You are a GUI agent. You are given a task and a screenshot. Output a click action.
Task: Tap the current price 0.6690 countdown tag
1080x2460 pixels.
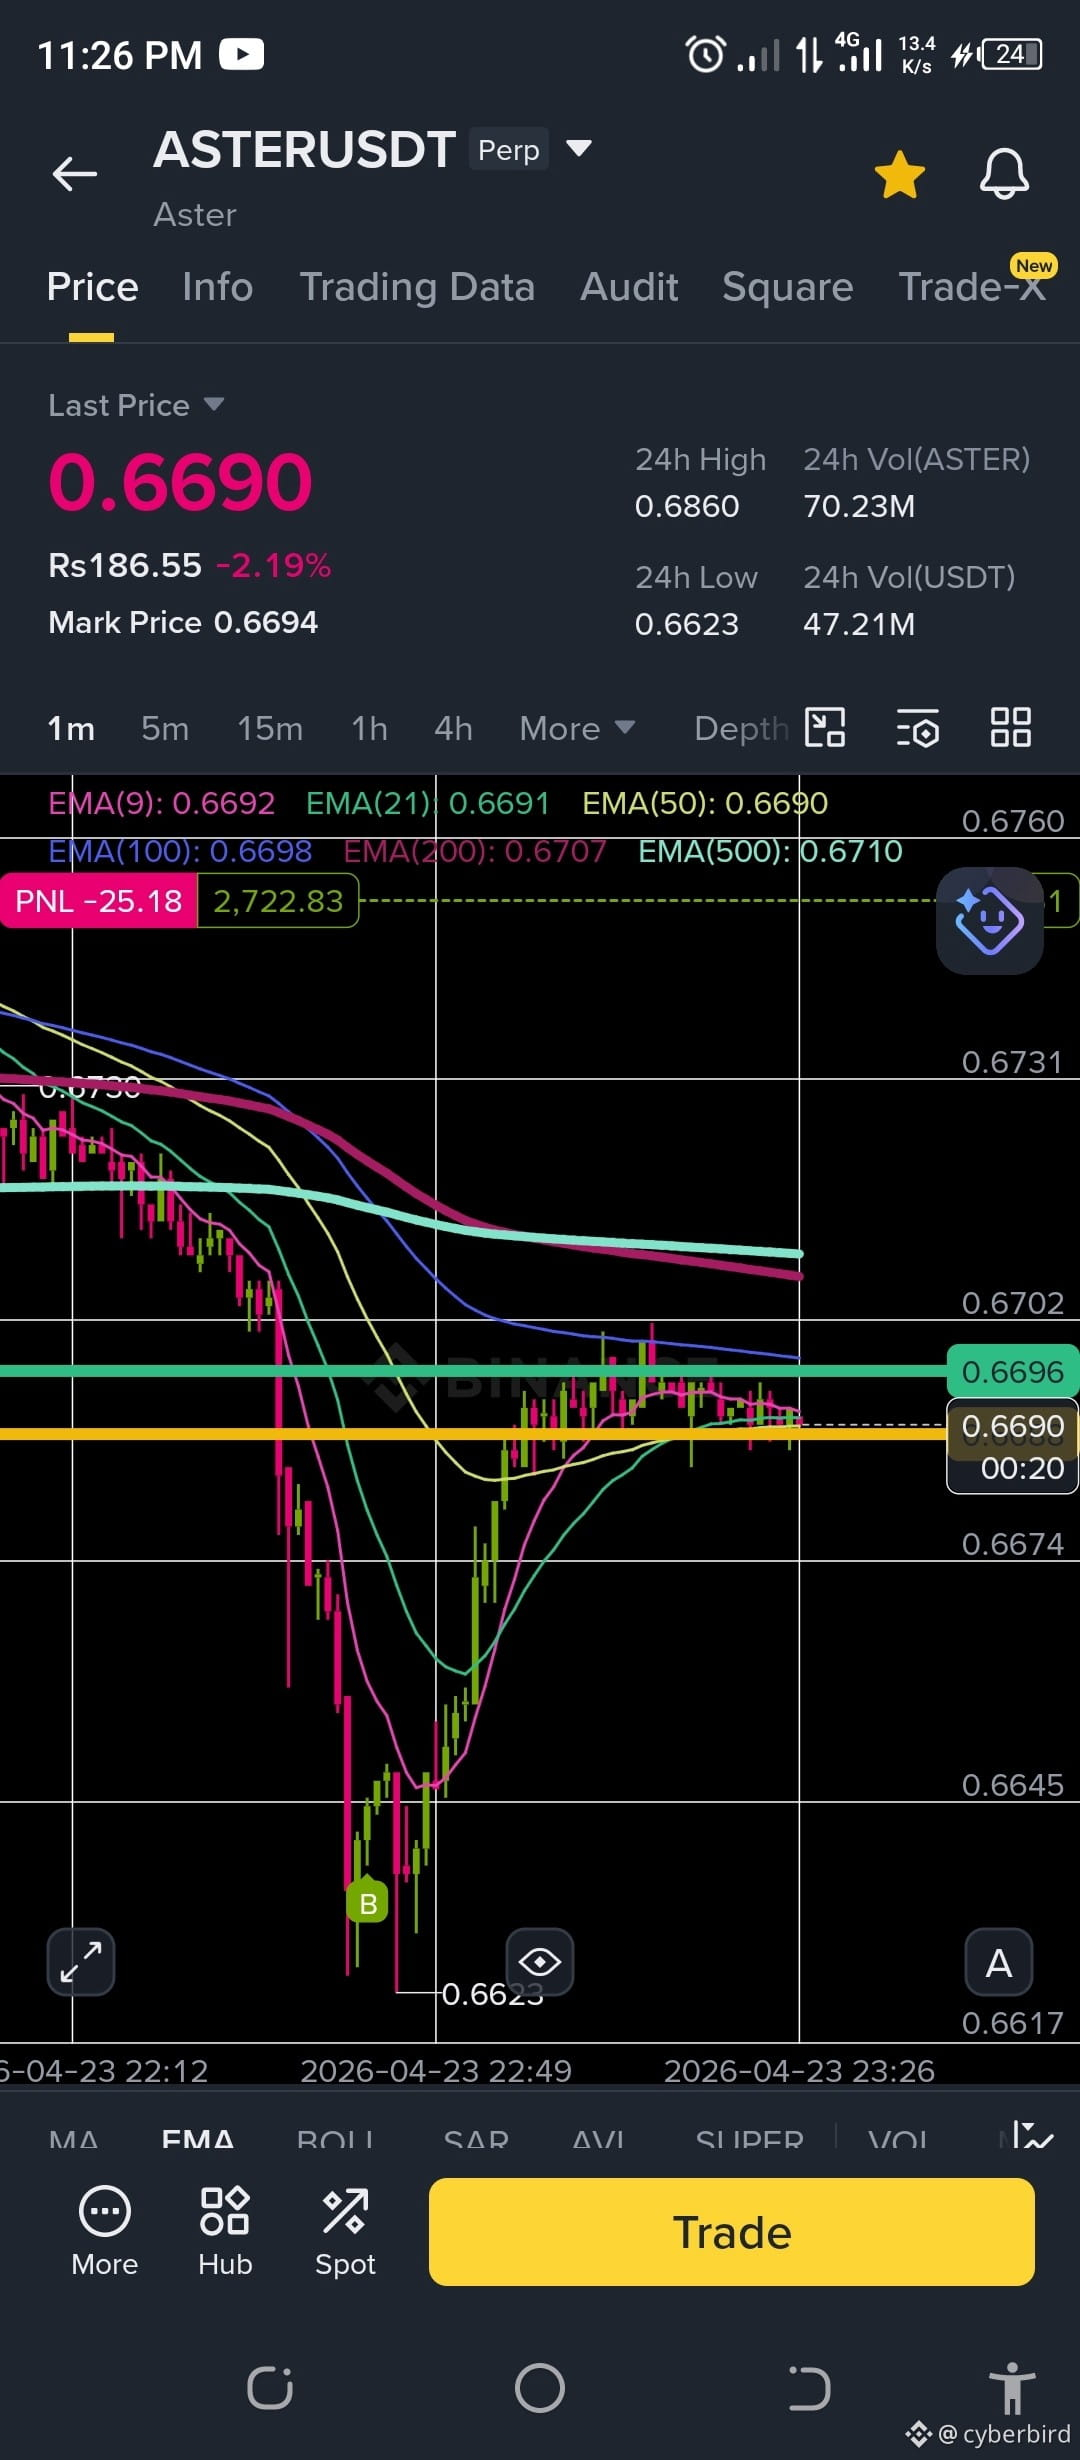tap(1012, 1445)
